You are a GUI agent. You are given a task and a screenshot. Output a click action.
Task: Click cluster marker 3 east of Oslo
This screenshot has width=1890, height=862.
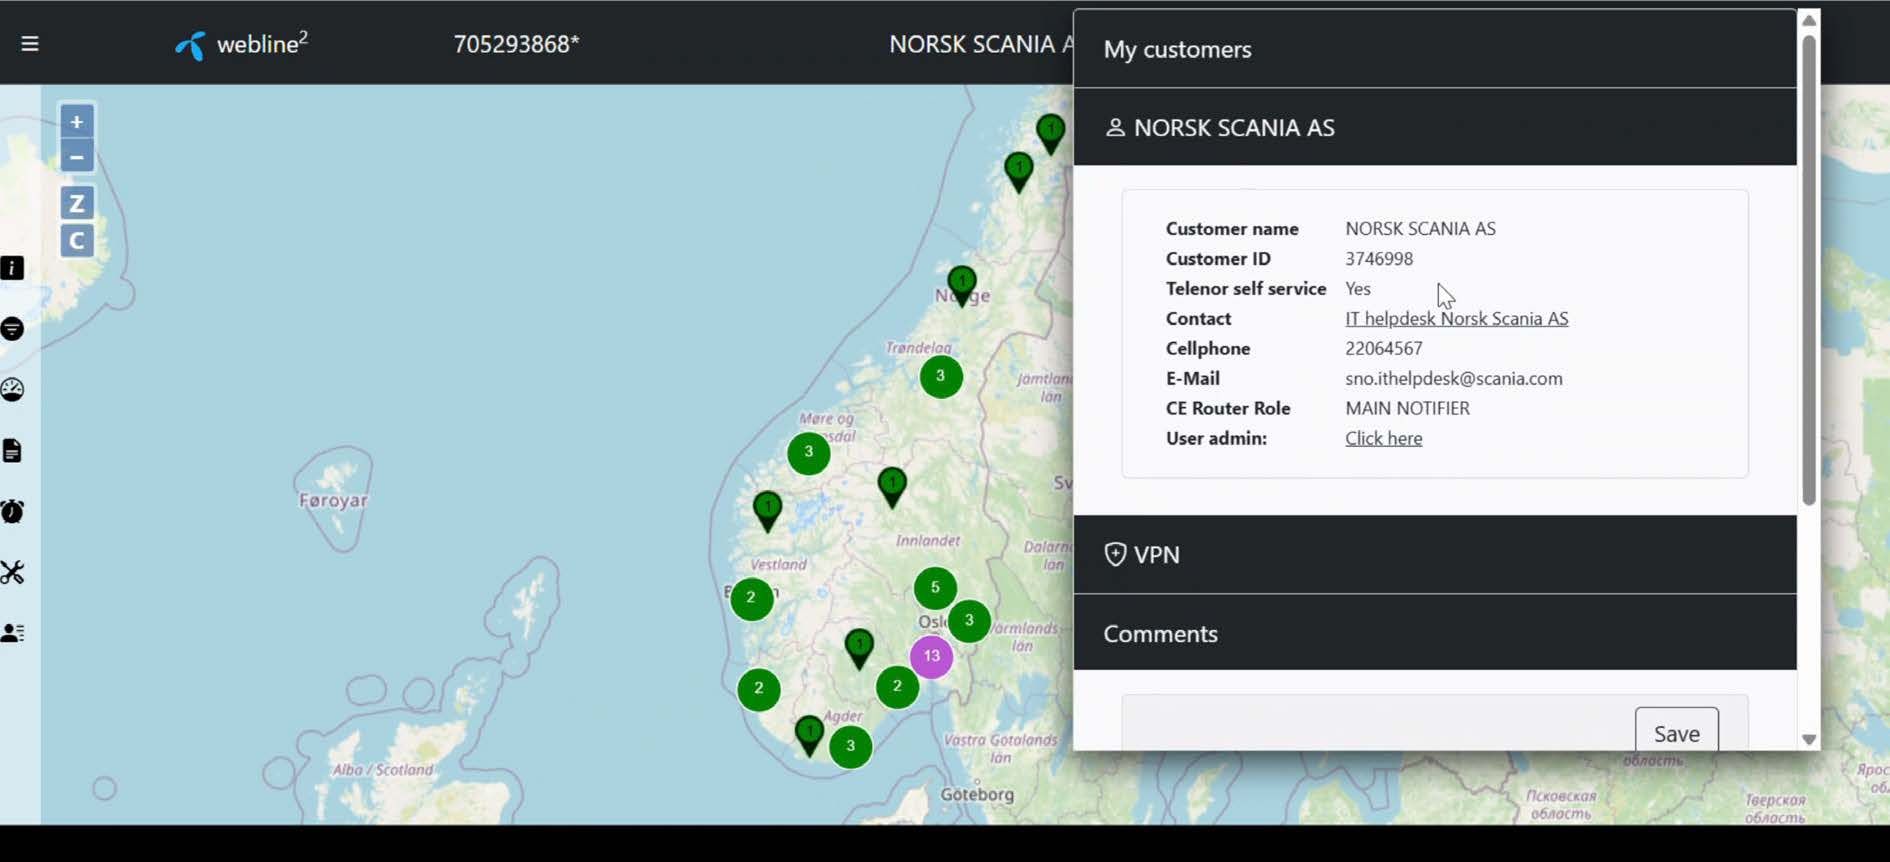click(969, 620)
